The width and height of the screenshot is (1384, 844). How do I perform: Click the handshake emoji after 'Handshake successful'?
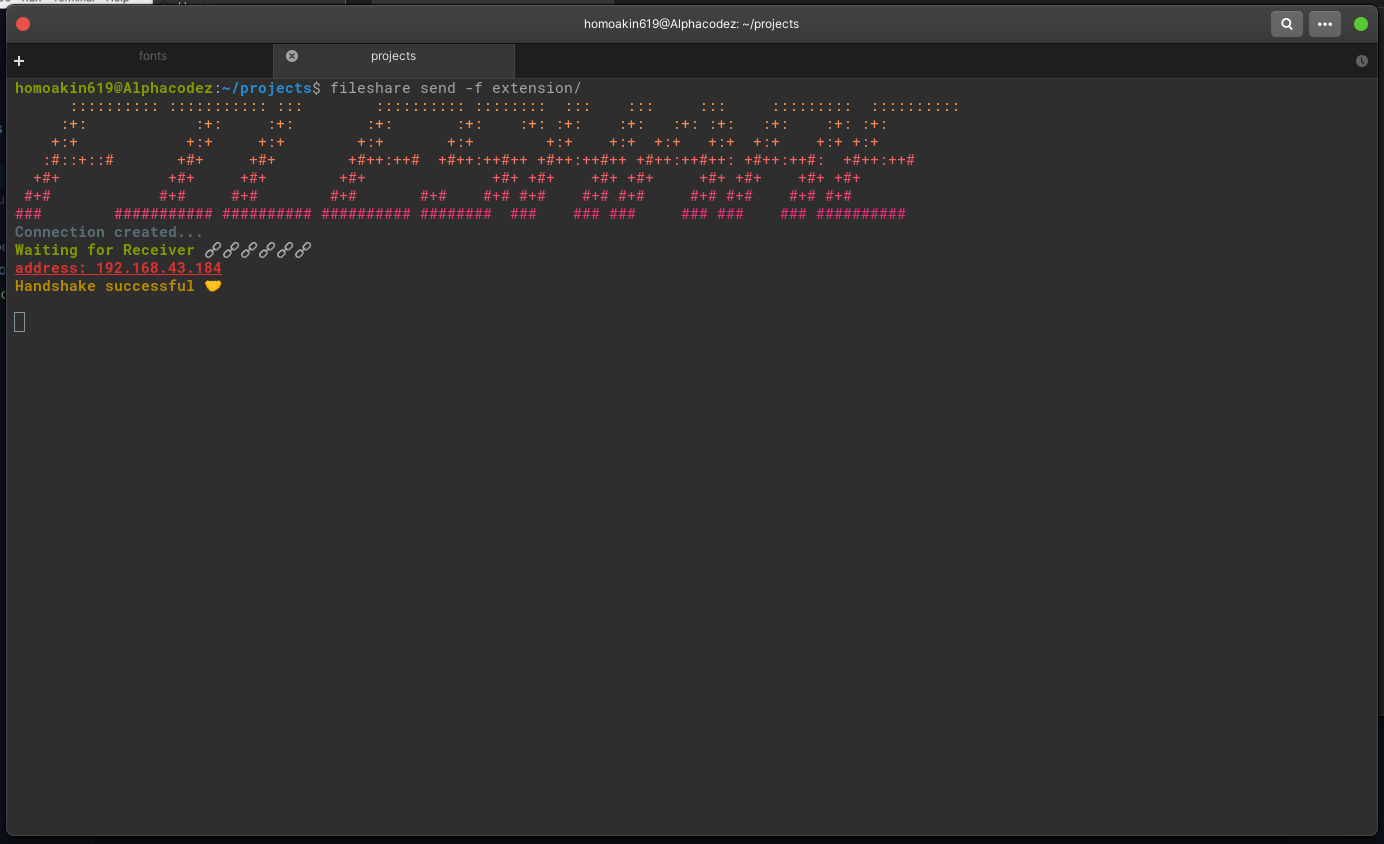click(212, 286)
